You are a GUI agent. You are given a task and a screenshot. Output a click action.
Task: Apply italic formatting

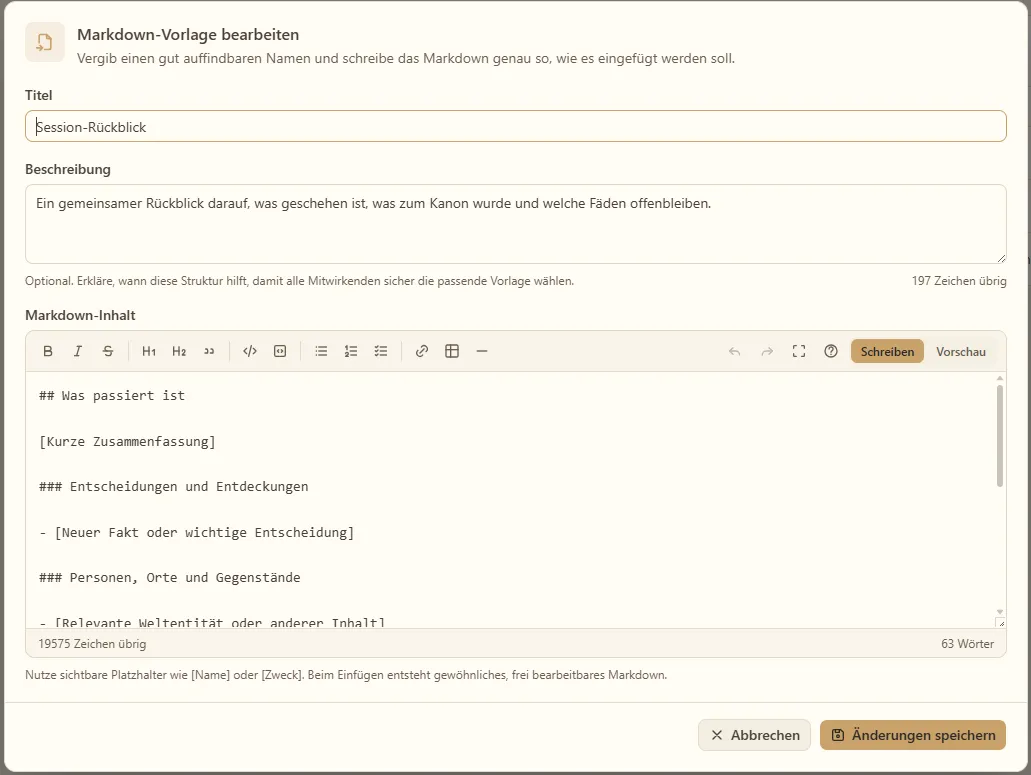[x=78, y=351]
